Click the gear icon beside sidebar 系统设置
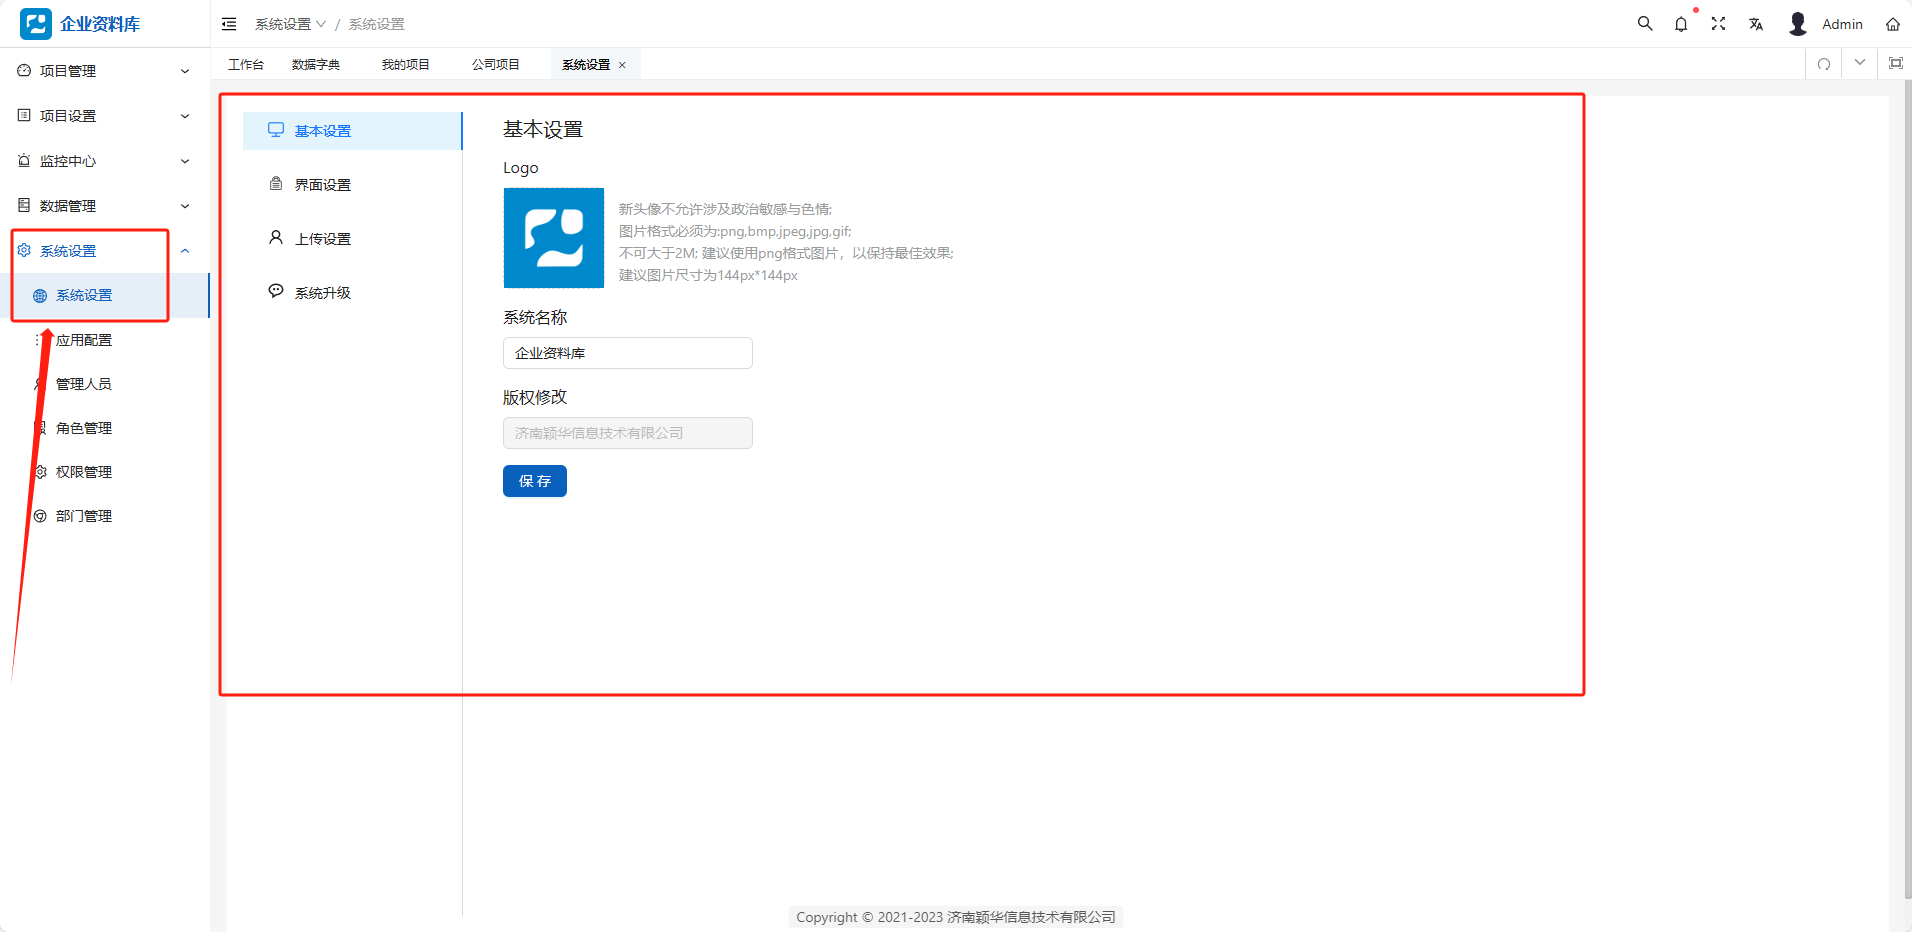The height and width of the screenshot is (932, 1912). [x=24, y=251]
